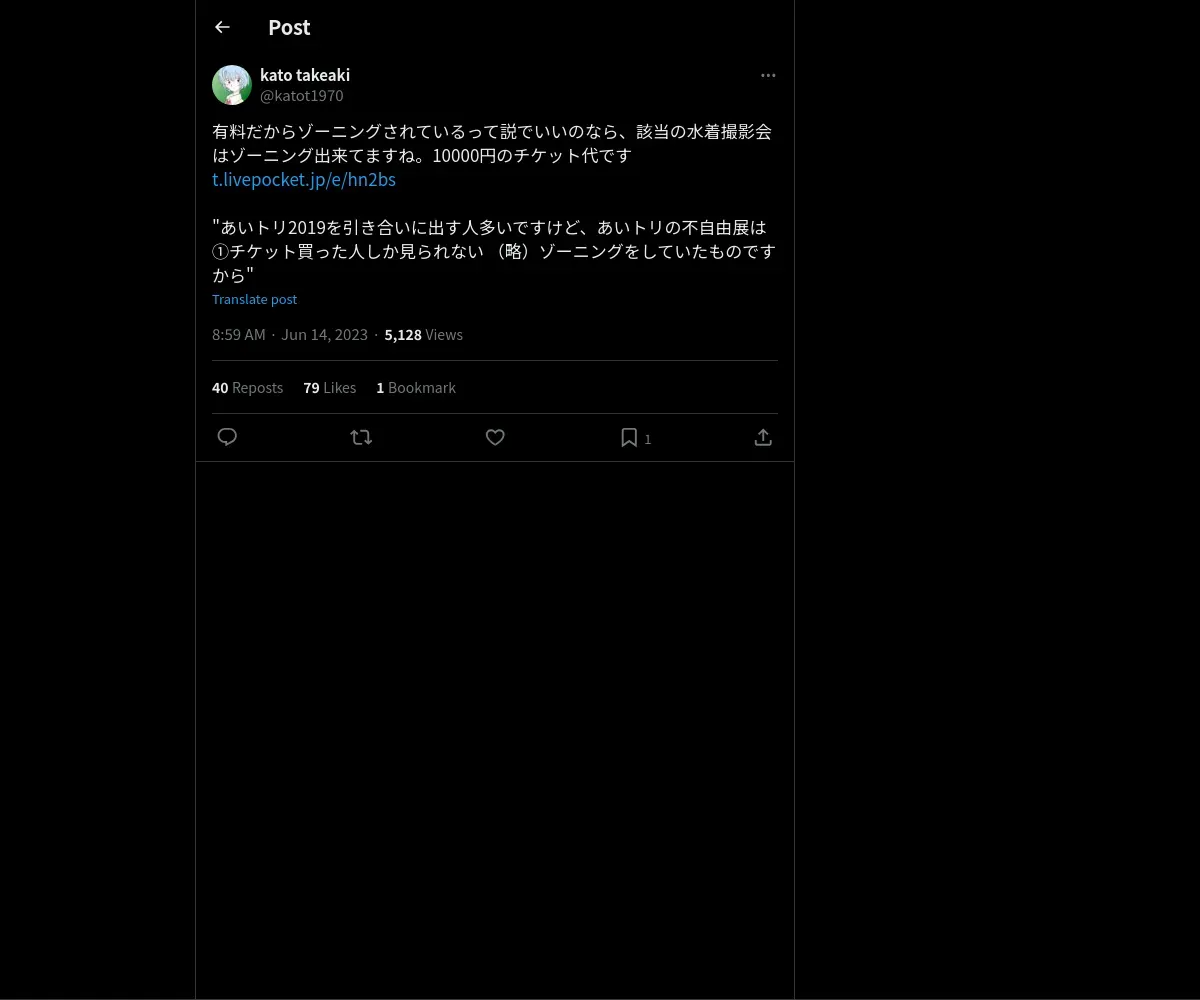Repost using the retweet arrows icon
This screenshot has width=1200, height=1000.
click(x=361, y=437)
